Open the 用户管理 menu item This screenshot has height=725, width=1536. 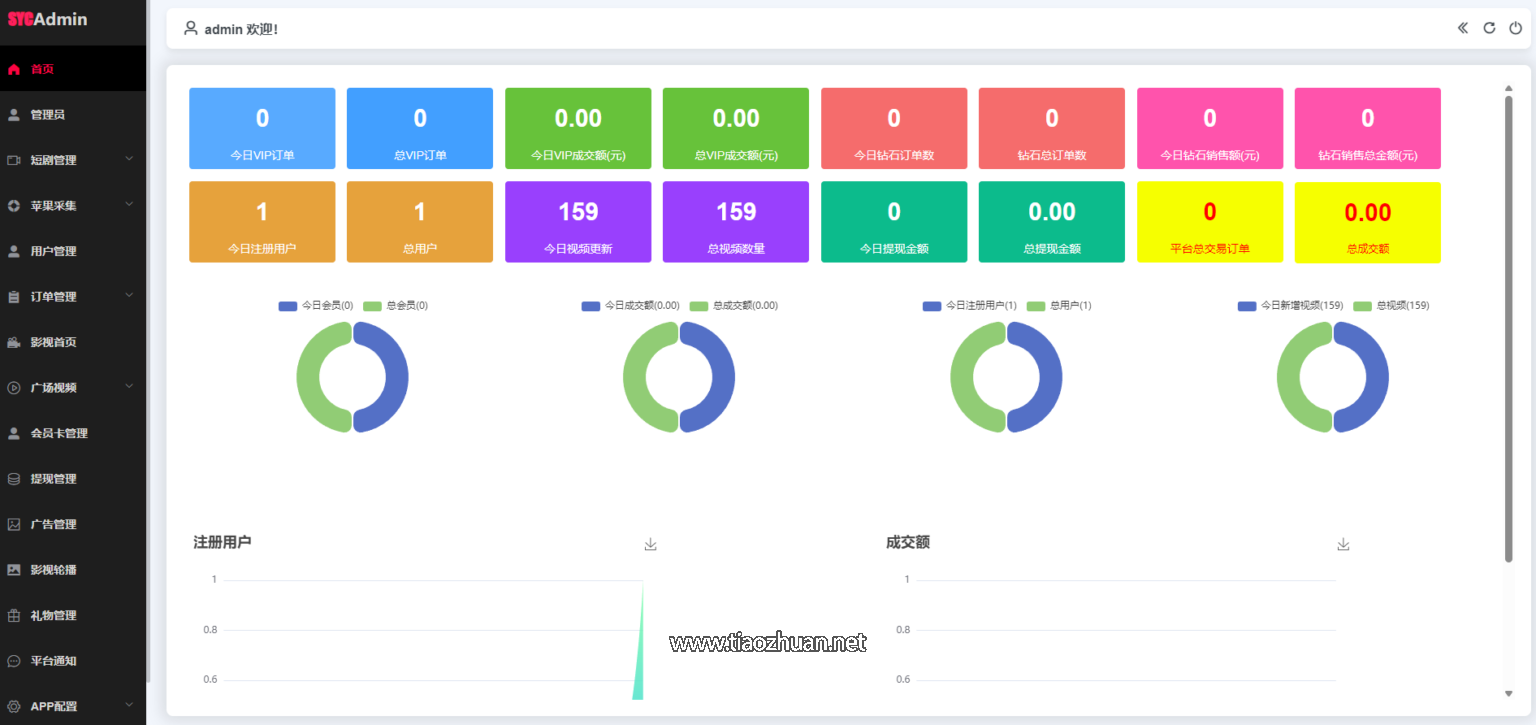tap(53, 251)
